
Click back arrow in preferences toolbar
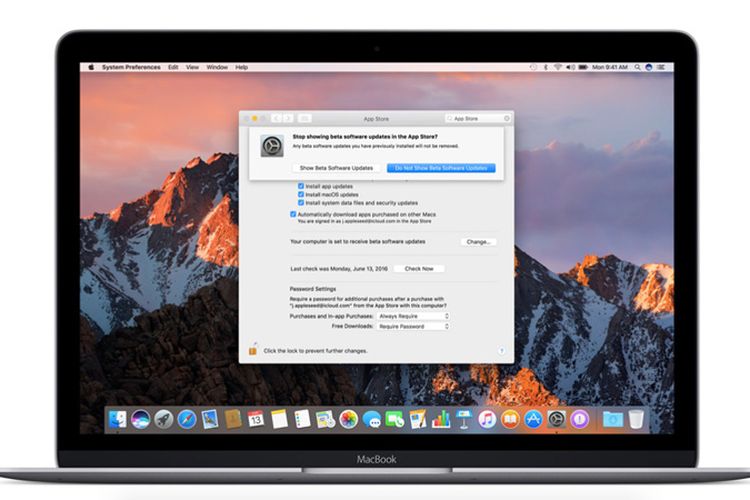(x=276, y=118)
